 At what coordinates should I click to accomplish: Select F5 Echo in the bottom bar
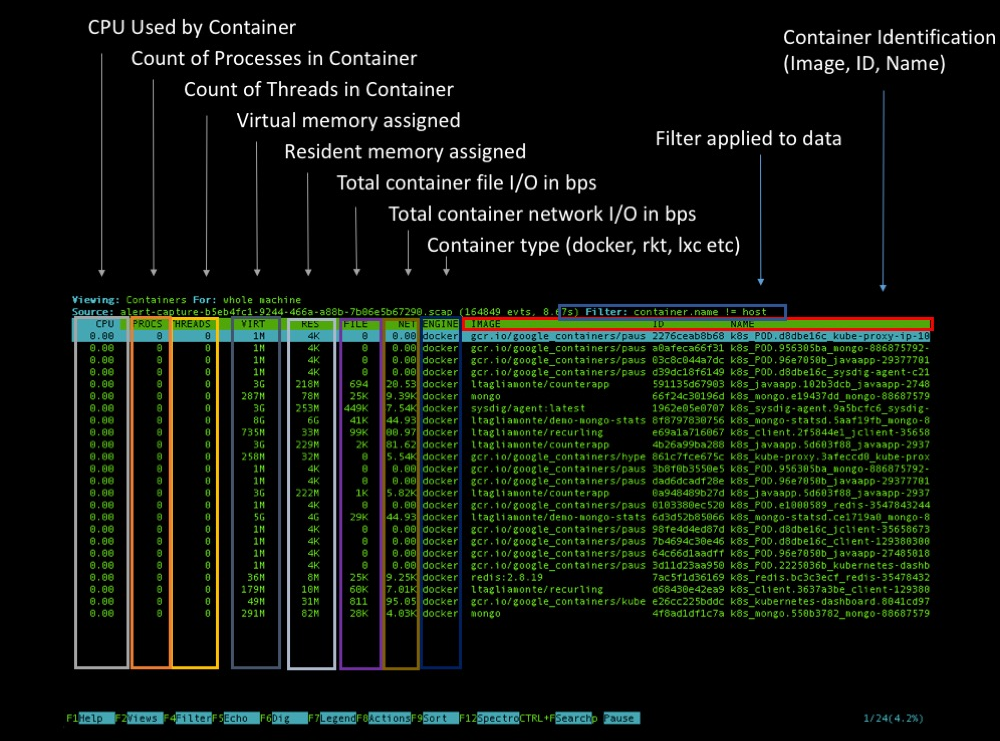(x=236, y=718)
